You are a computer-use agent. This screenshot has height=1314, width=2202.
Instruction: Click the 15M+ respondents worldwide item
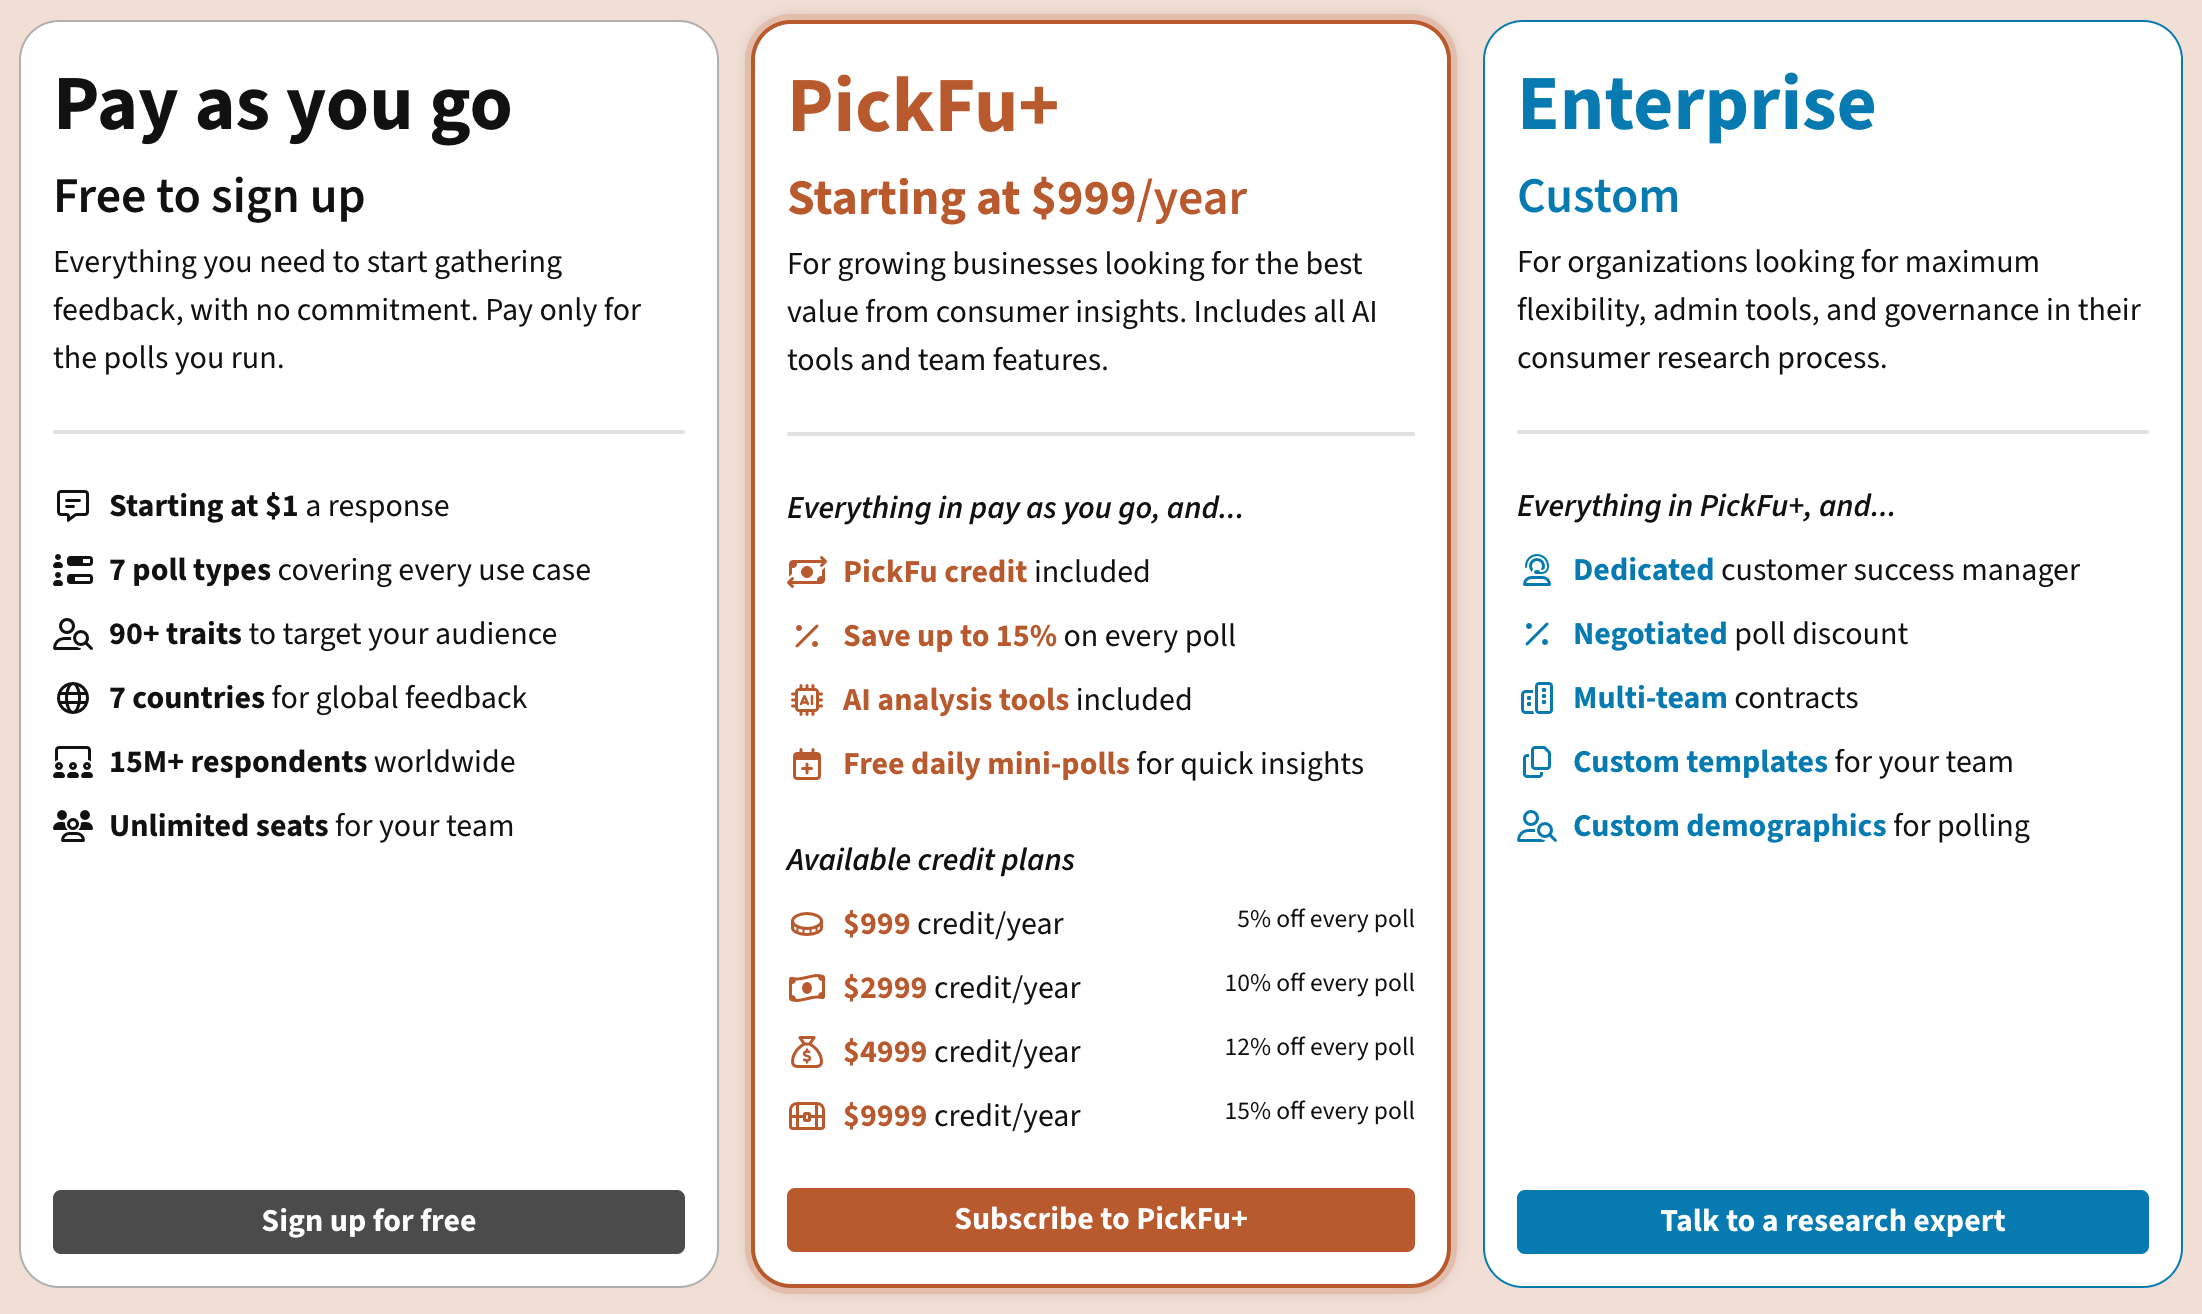[312, 762]
